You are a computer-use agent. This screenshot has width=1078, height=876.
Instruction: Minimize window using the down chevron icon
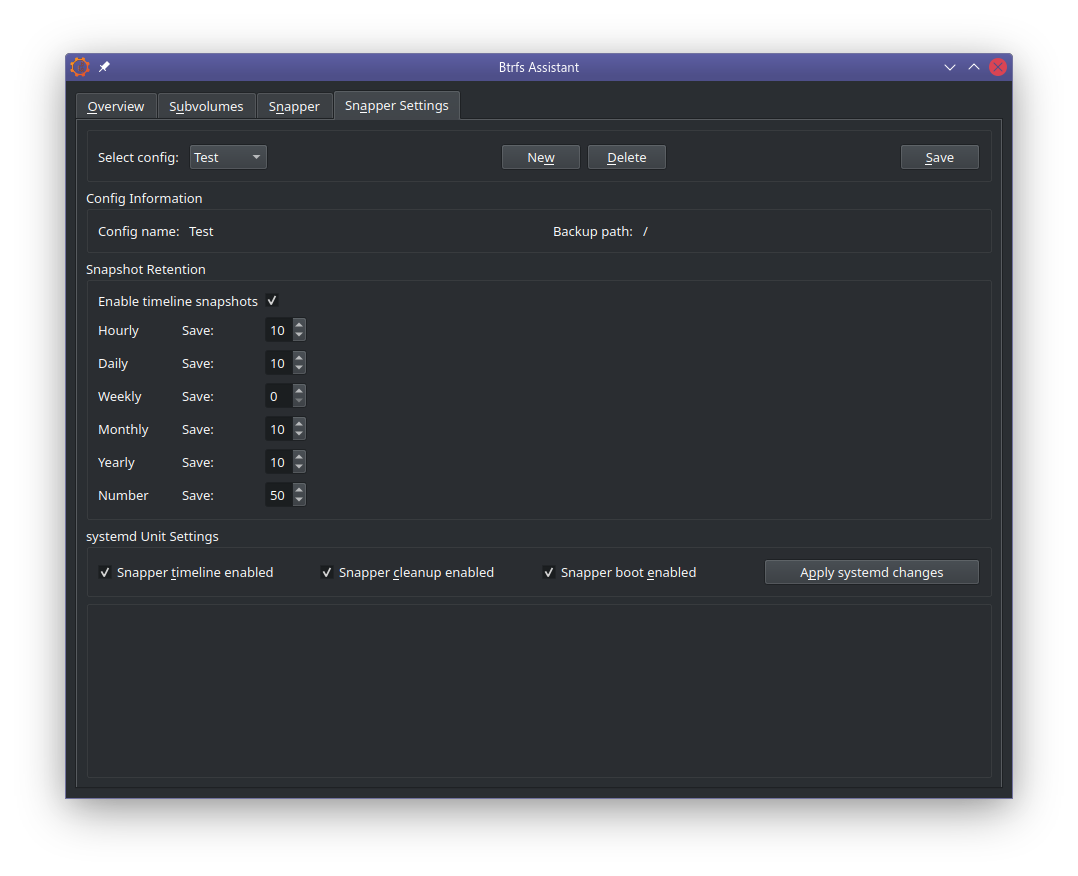click(x=949, y=67)
